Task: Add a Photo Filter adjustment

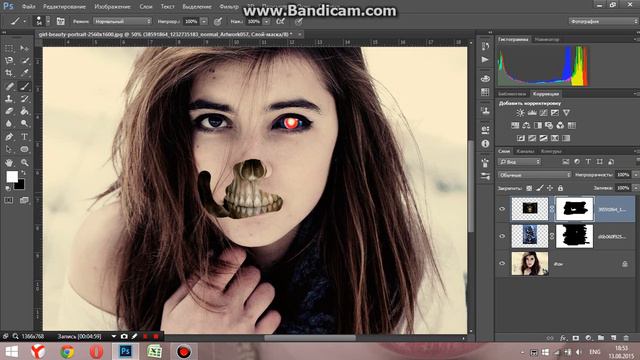Action: [x=549, y=126]
